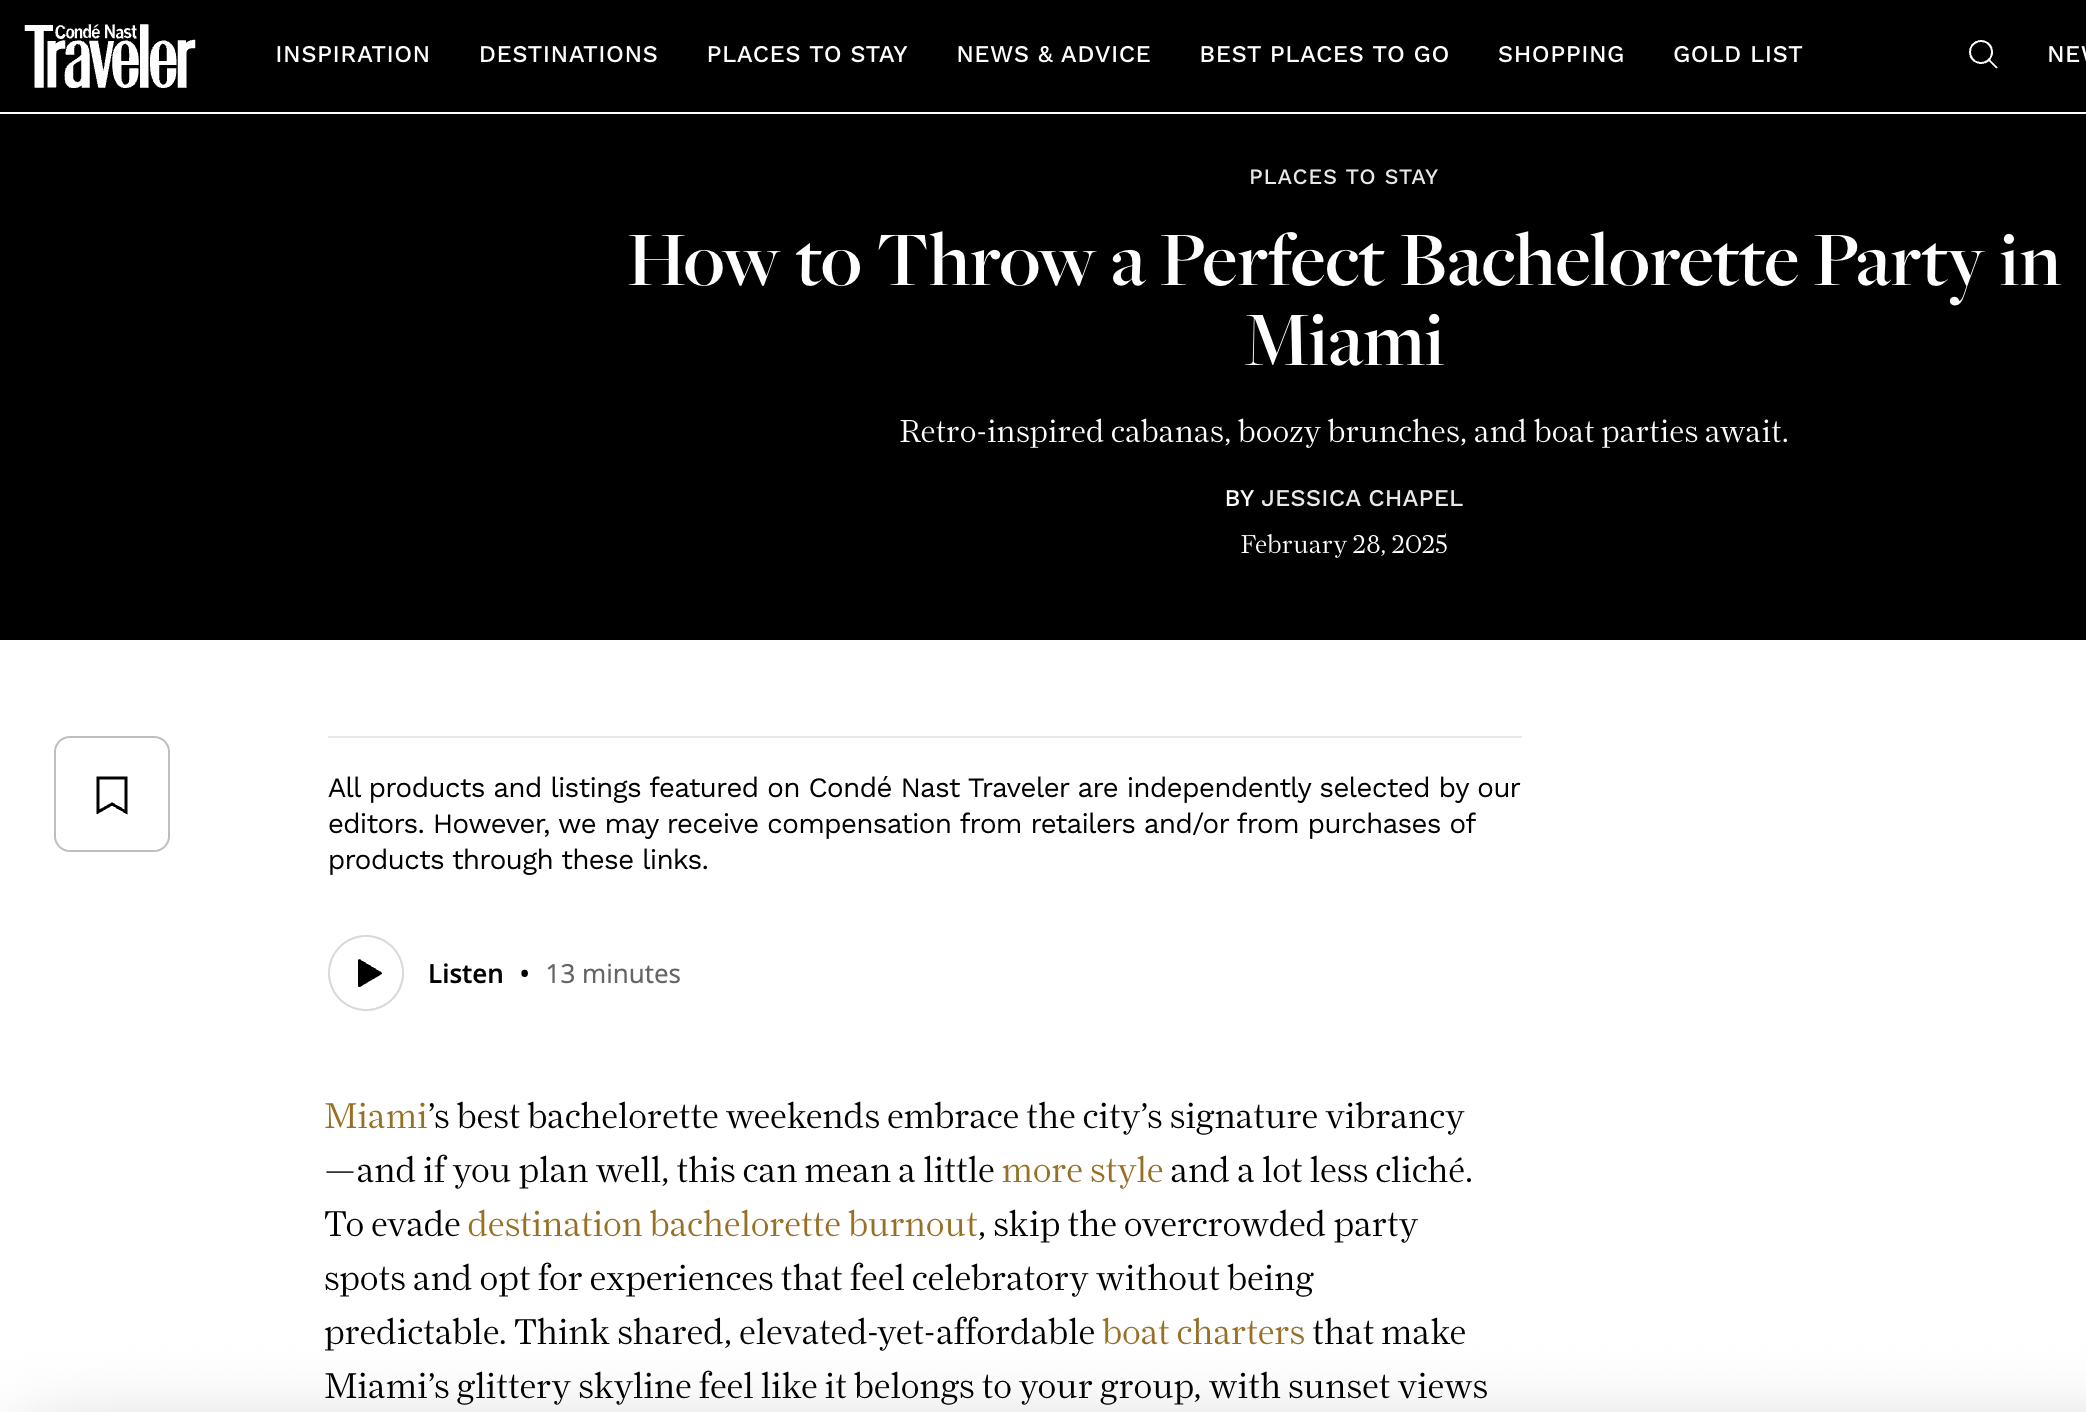
Task: Play the article audio
Action: 366,973
